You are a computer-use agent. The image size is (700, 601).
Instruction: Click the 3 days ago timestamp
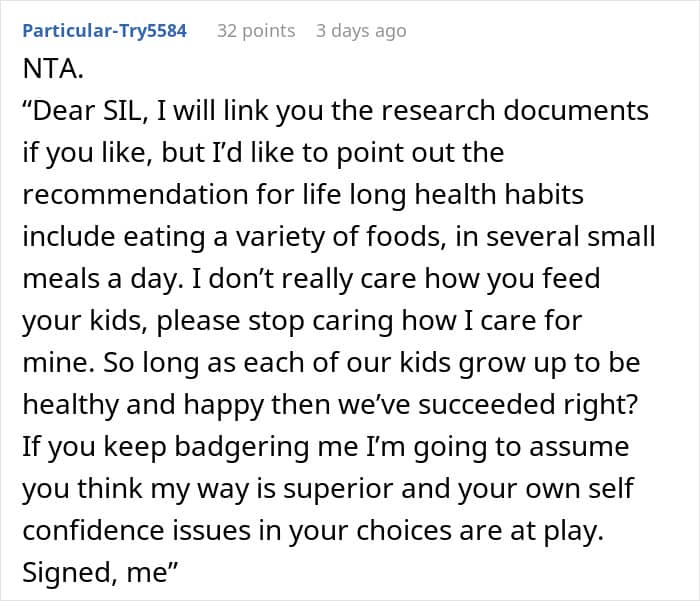(x=361, y=31)
